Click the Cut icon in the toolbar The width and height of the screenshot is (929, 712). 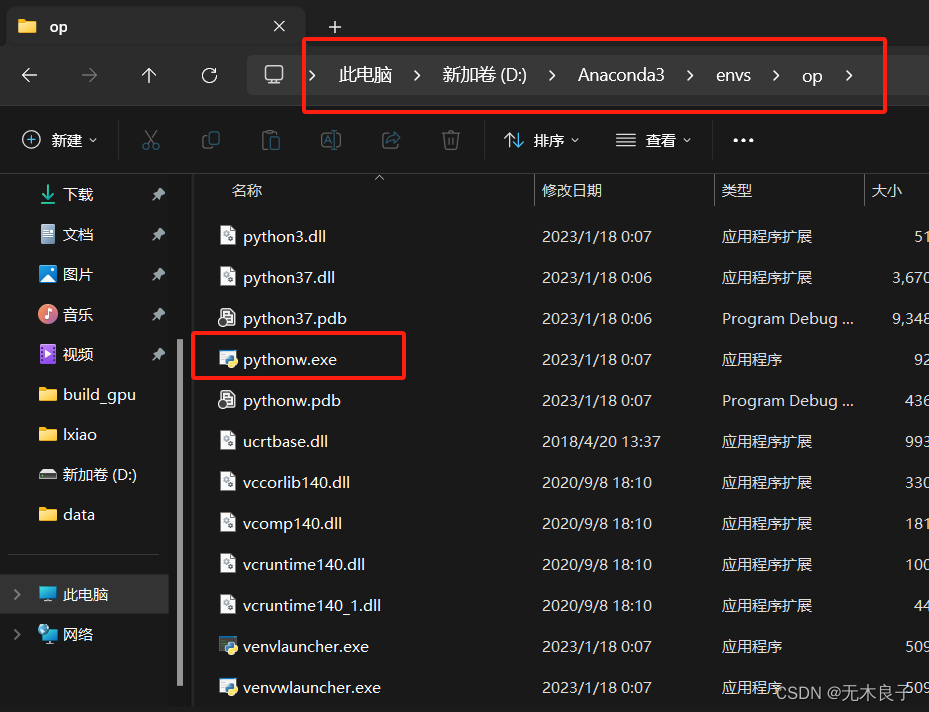coord(151,140)
